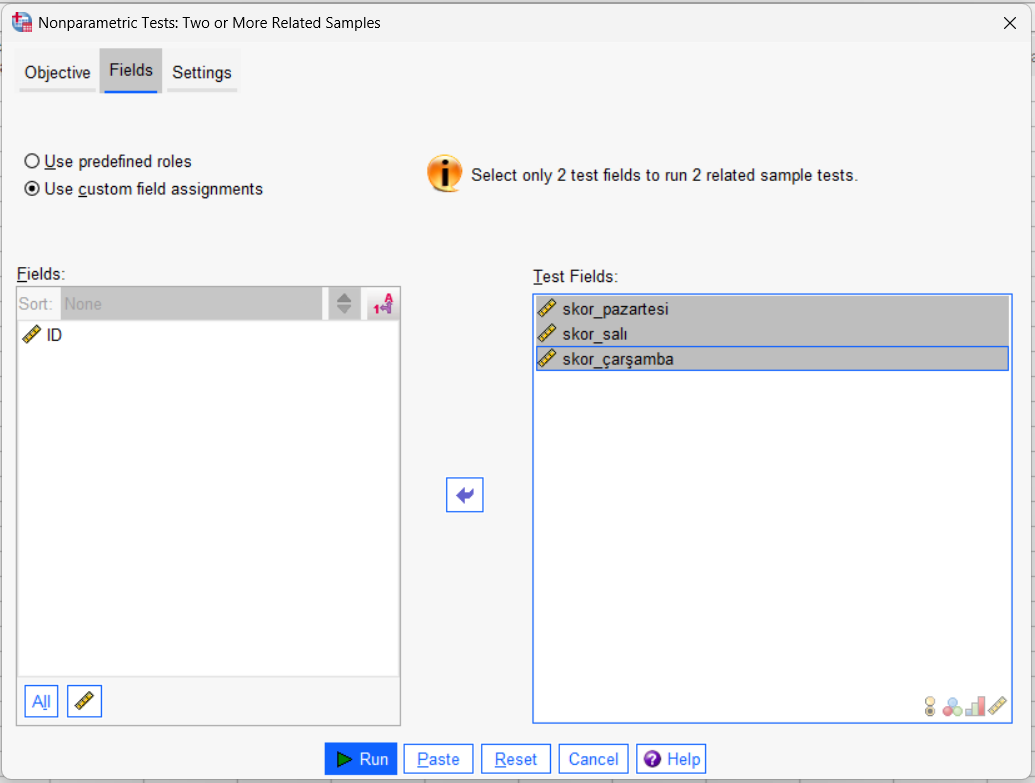
Task: Click the ruler icon beside skor_pazartesi
Action: 547,310
